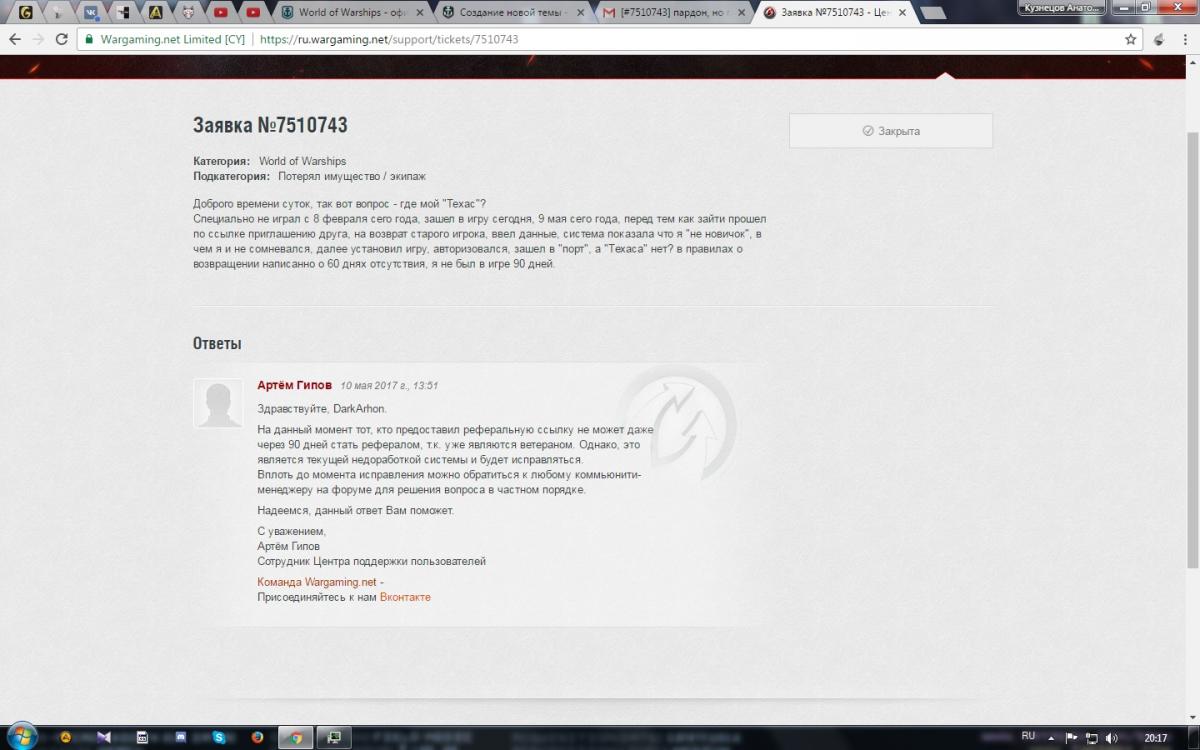Open Visual Studio from the taskbar
This screenshot has width=1200, height=750.
point(104,738)
